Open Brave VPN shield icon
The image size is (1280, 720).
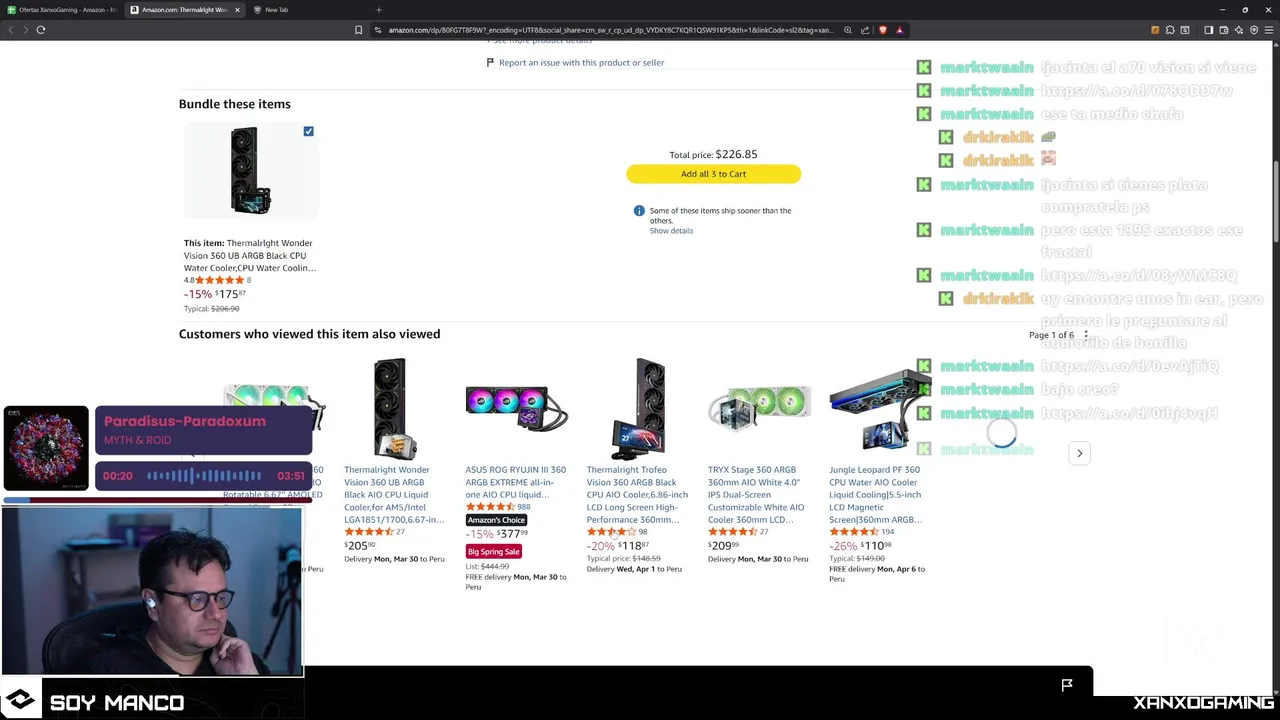[x=1253, y=30]
